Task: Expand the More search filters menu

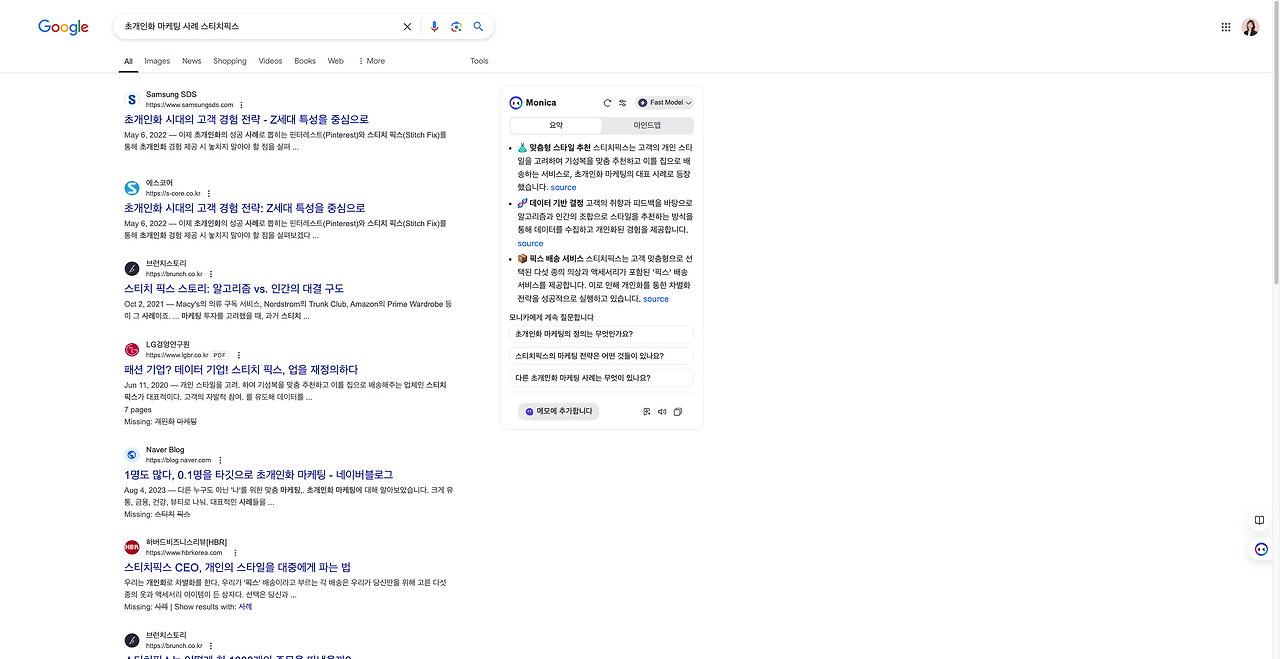Action: coord(371,61)
